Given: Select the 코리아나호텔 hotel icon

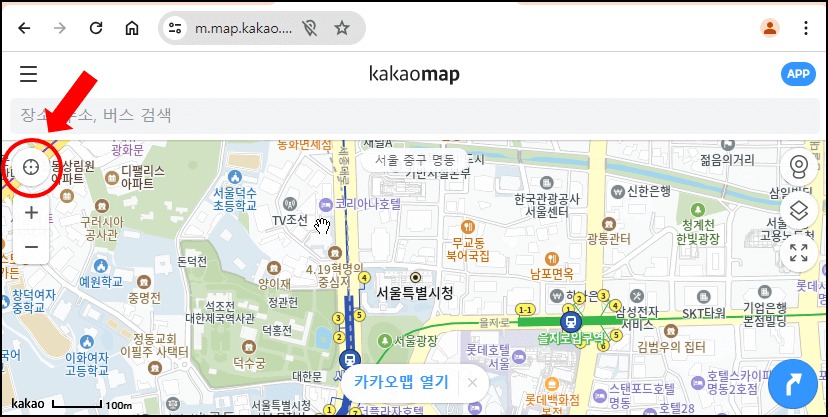Looking at the screenshot, I should (x=325, y=204).
